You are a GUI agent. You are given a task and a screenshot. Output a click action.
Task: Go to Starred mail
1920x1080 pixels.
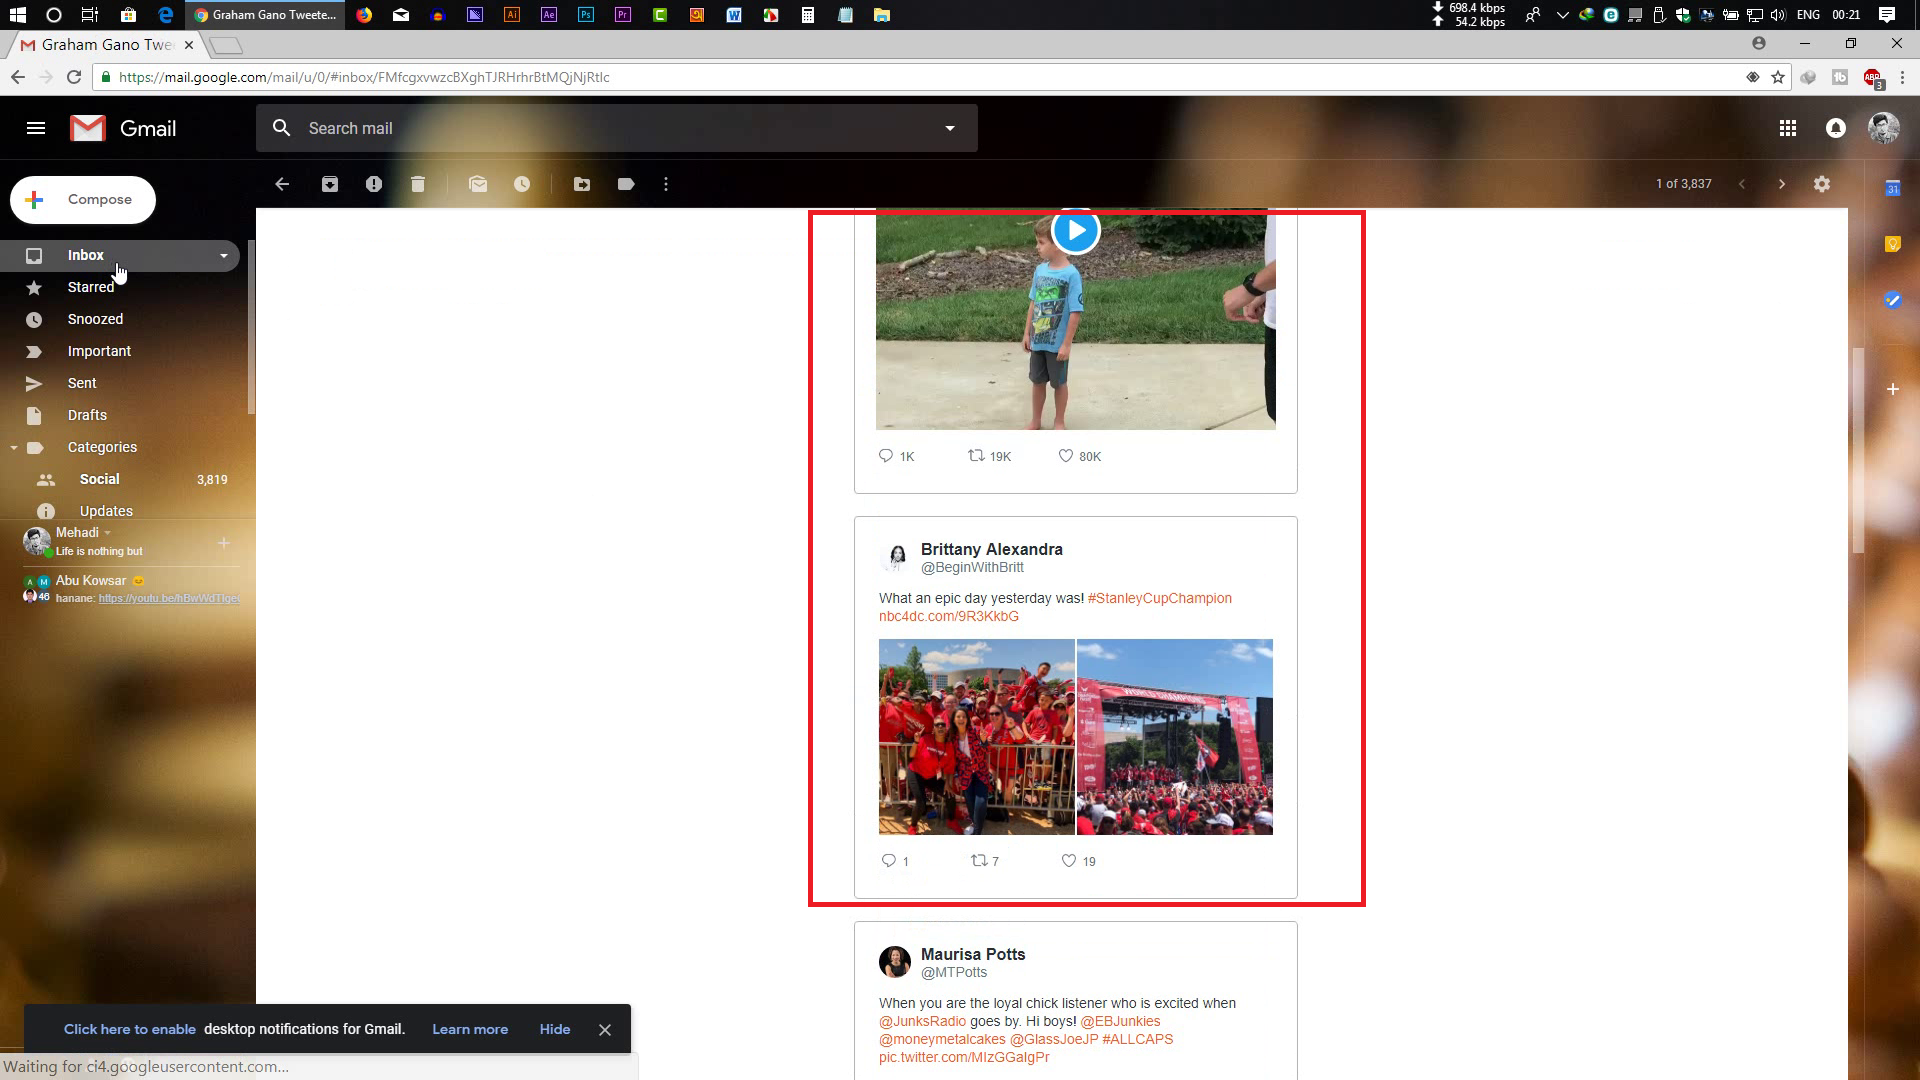pyautogui.click(x=90, y=287)
